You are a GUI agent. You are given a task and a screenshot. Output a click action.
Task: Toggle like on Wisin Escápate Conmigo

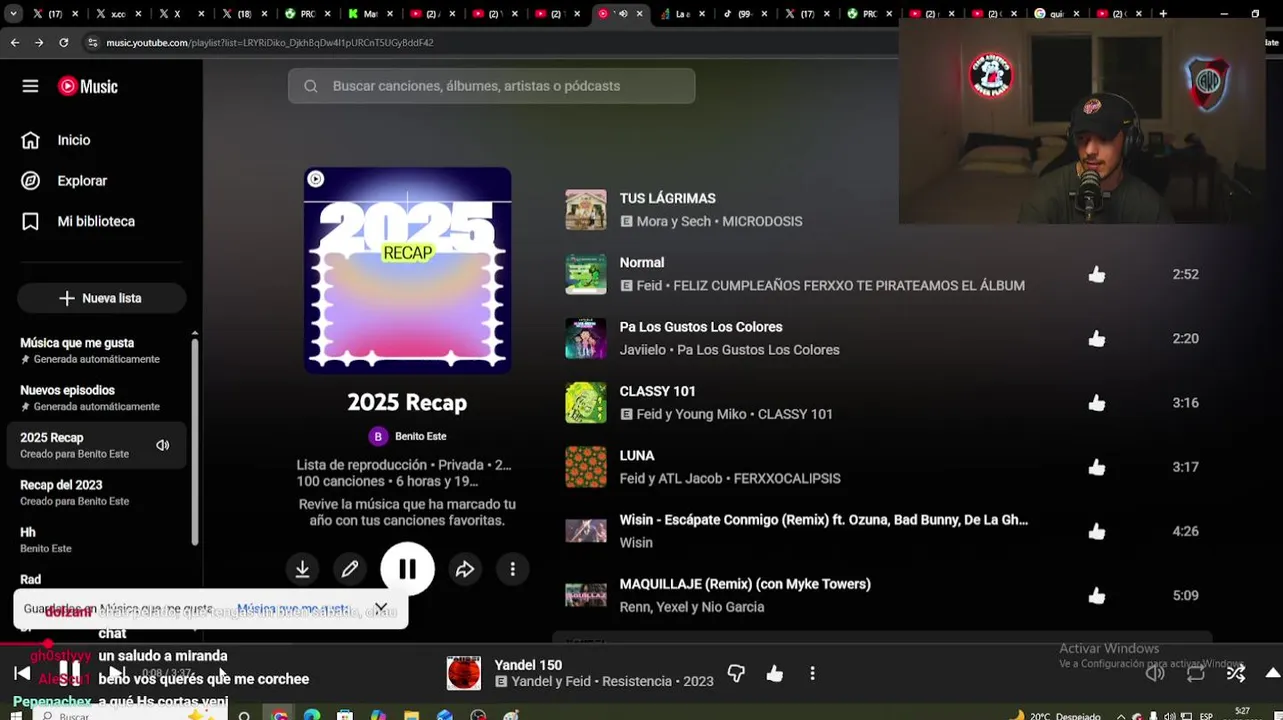[1097, 531]
